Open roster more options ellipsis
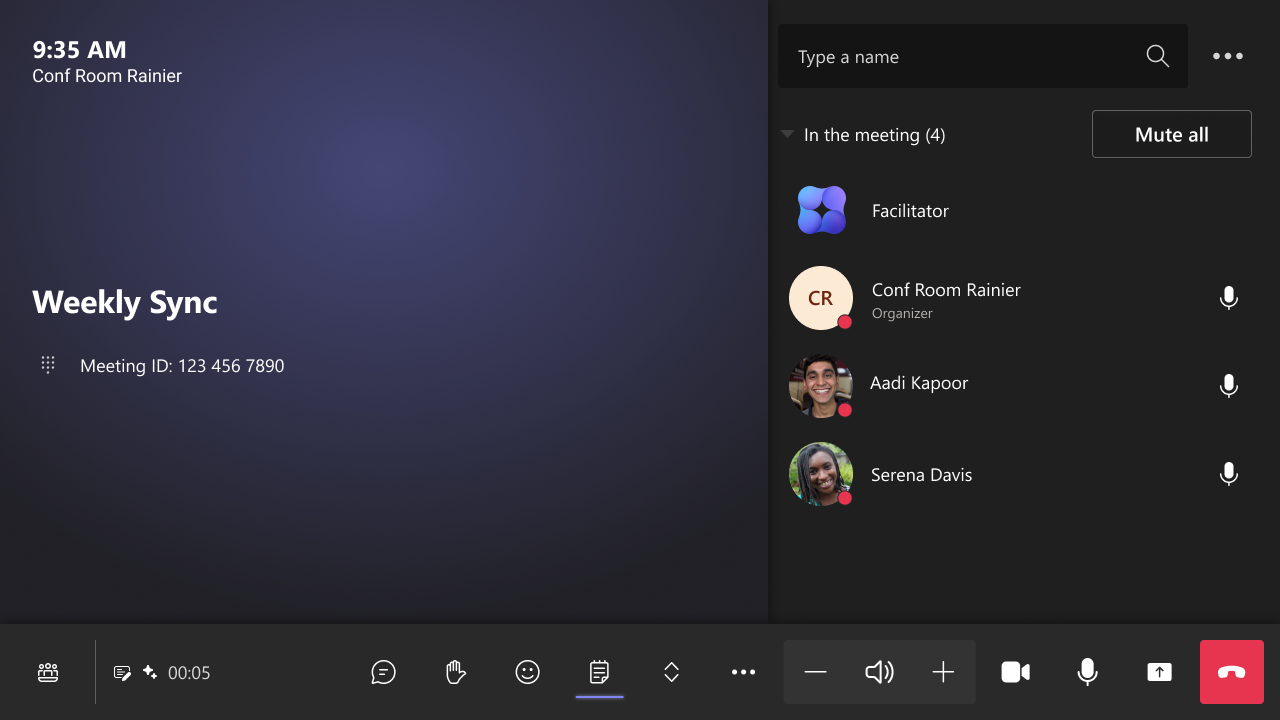This screenshot has height=720, width=1280. pos(1228,56)
